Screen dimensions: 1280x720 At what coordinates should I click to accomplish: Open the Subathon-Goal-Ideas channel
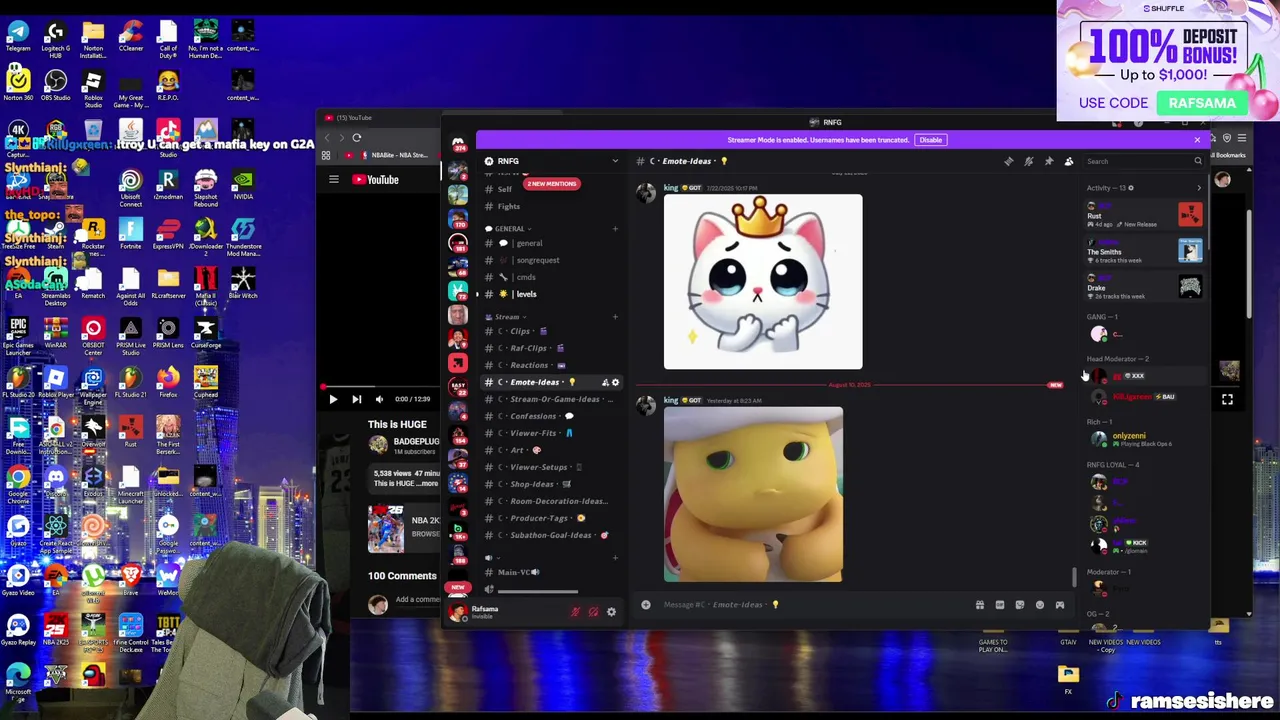pyautogui.click(x=551, y=535)
